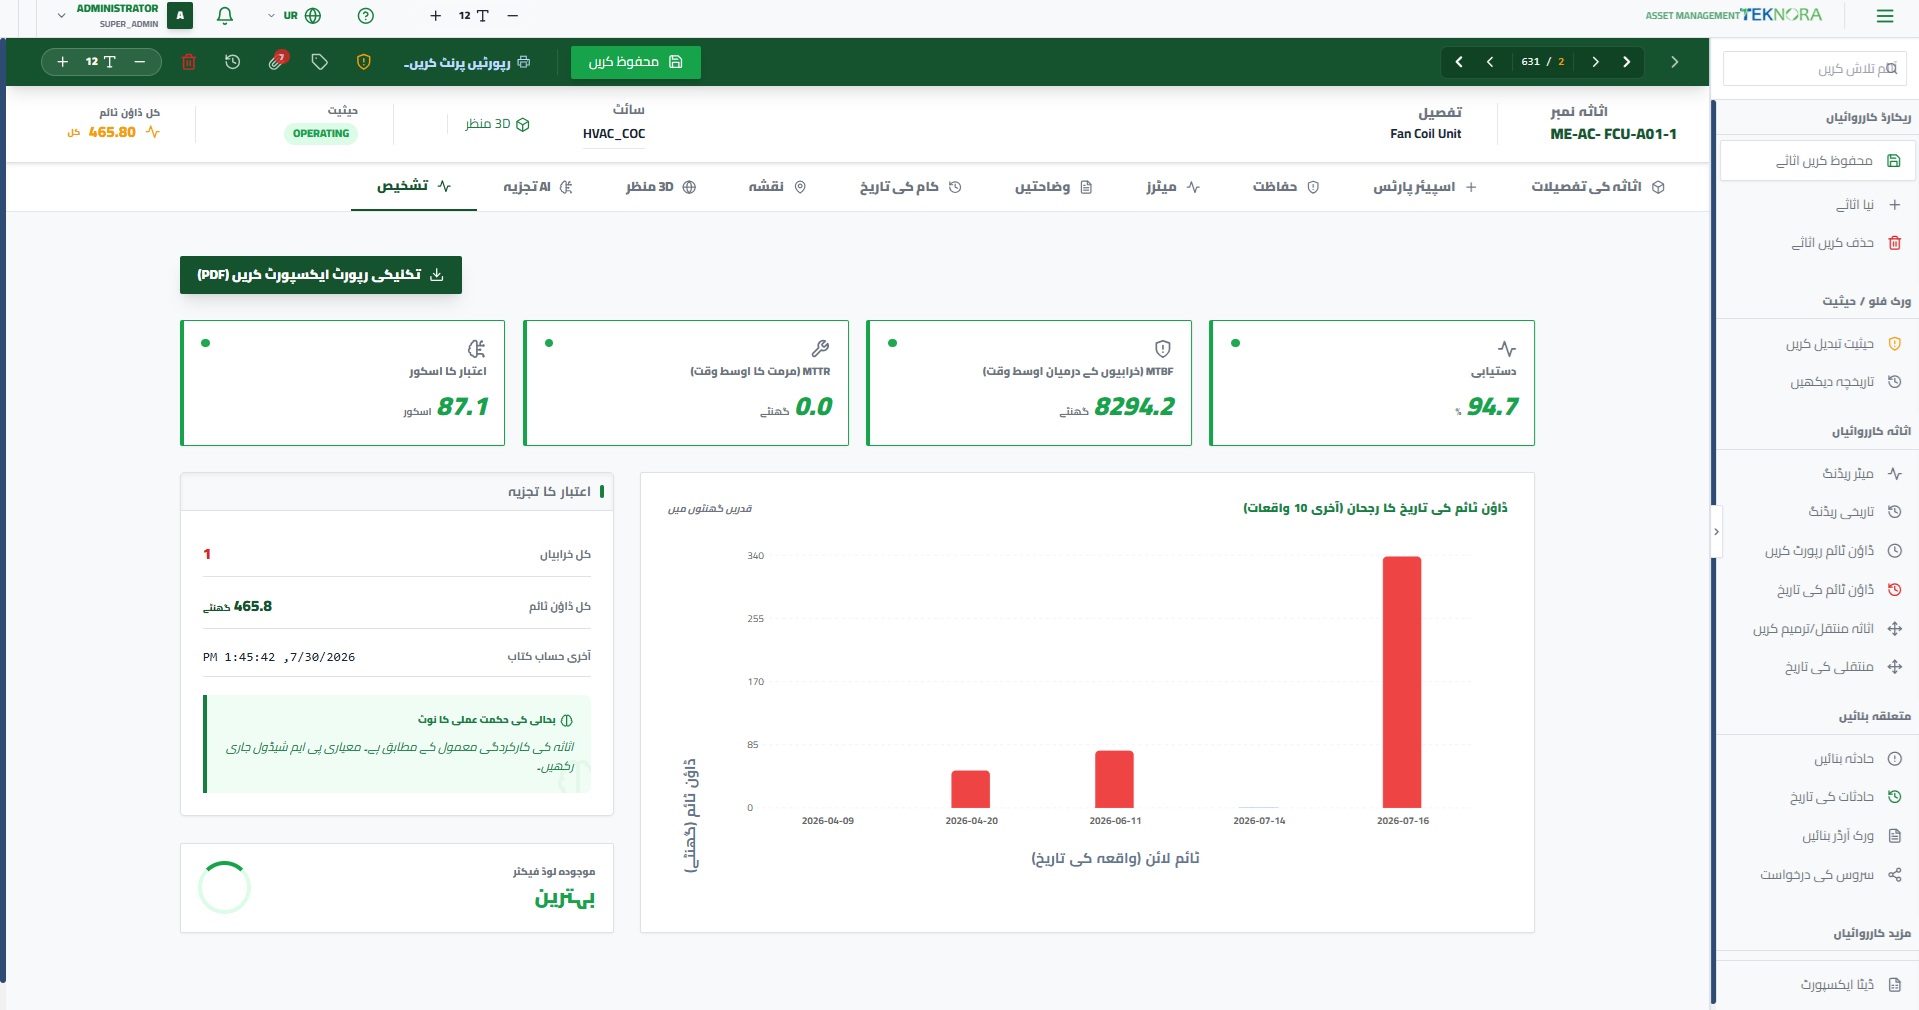Open the notifications bell icon
This screenshot has height=1010, width=1919.
click(225, 16)
